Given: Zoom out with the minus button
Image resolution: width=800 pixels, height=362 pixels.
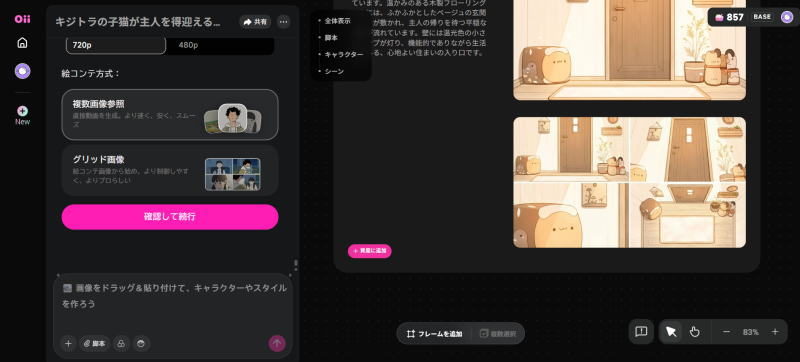Looking at the screenshot, I should (x=727, y=332).
